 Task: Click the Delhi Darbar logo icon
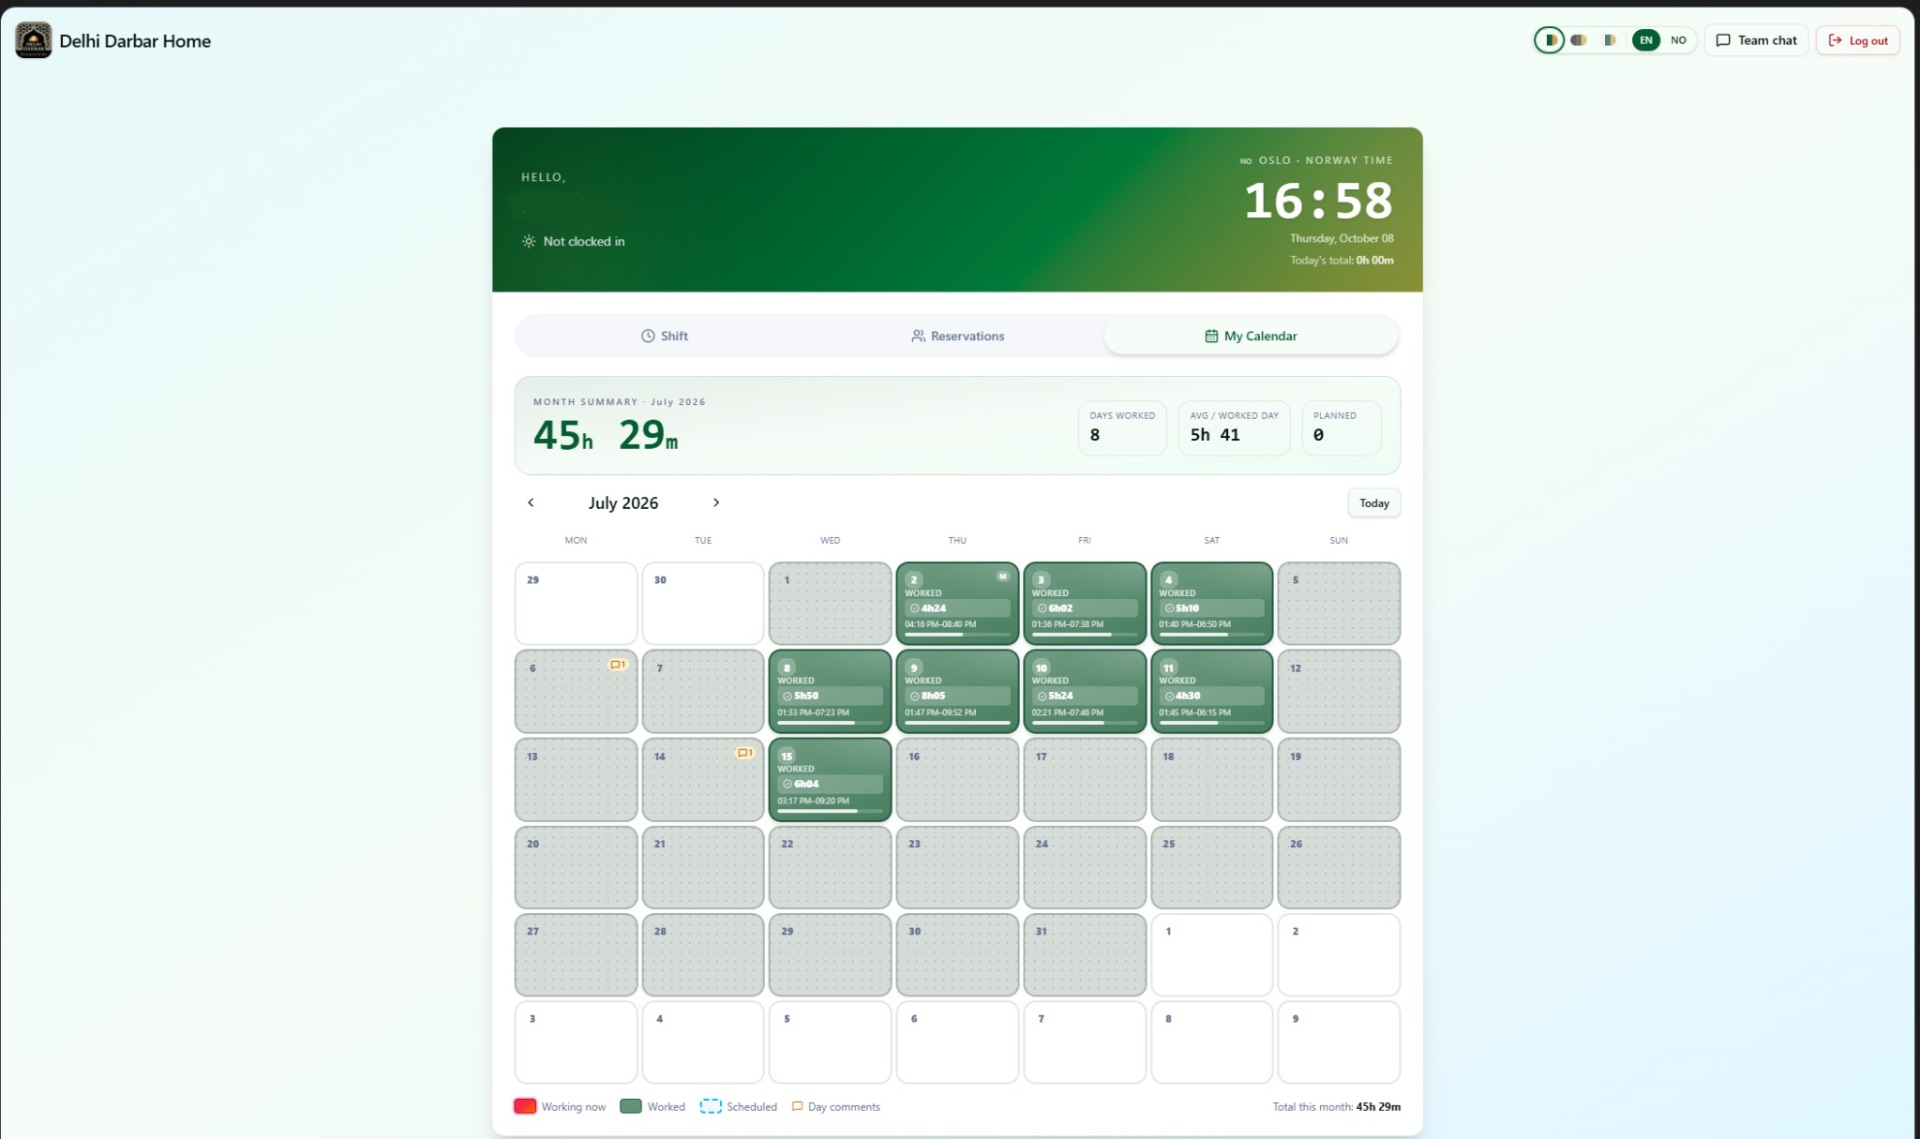coord(33,40)
